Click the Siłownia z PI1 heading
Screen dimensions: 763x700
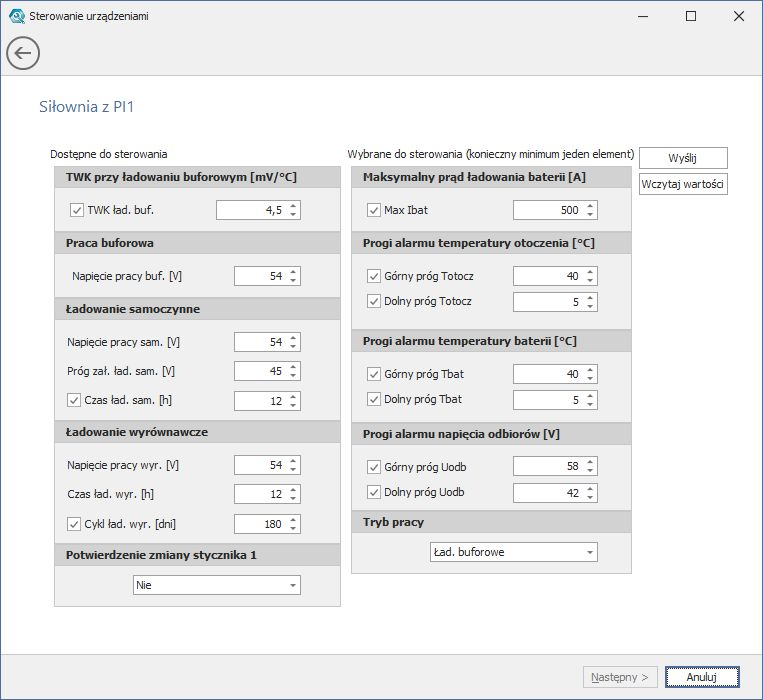pos(87,107)
